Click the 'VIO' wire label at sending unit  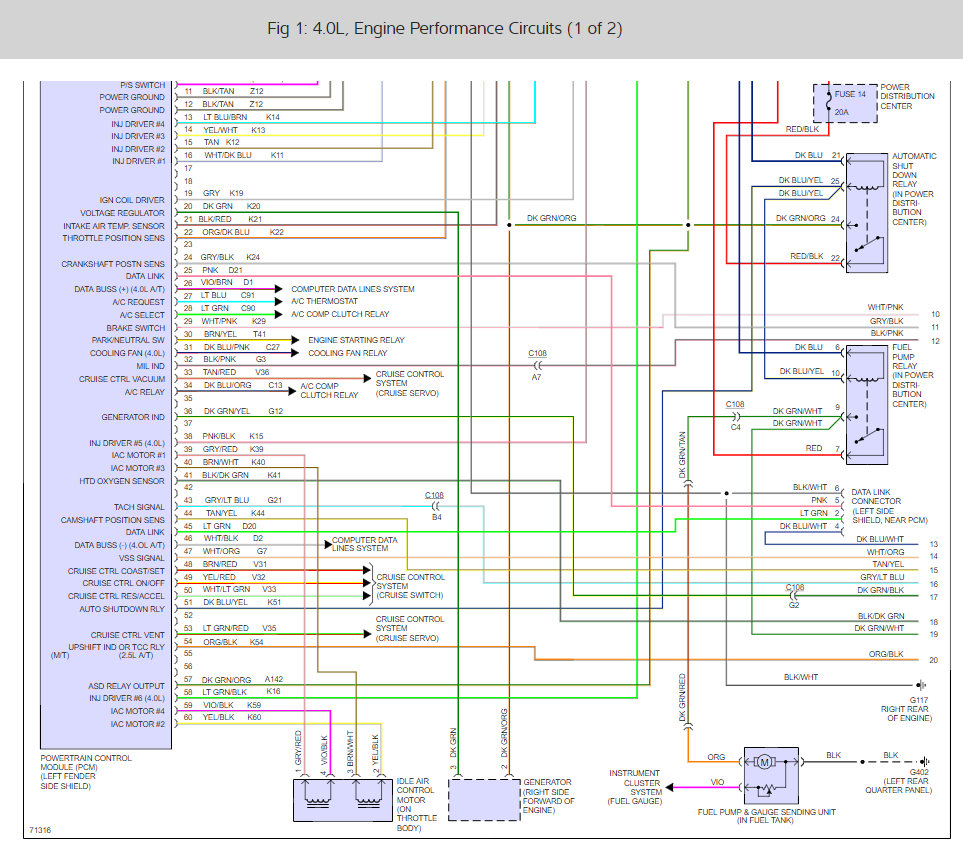pyautogui.click(x=717, y=782)
